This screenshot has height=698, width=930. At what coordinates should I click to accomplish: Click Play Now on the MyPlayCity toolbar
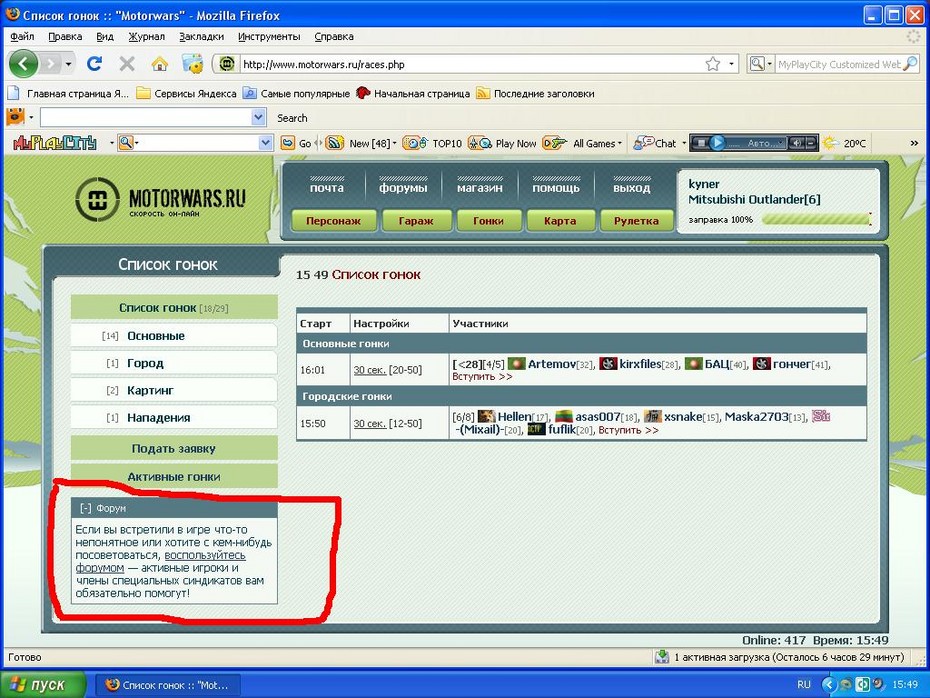click(502, 143)
